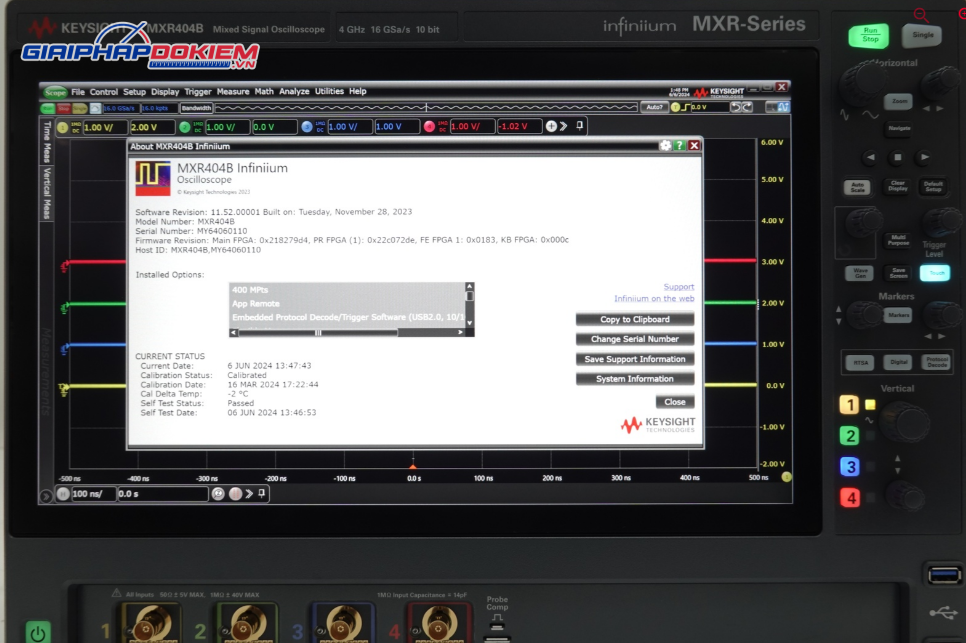Click the yellow Single toolbar button
This screenshot has height=643, width=966.
79,108
